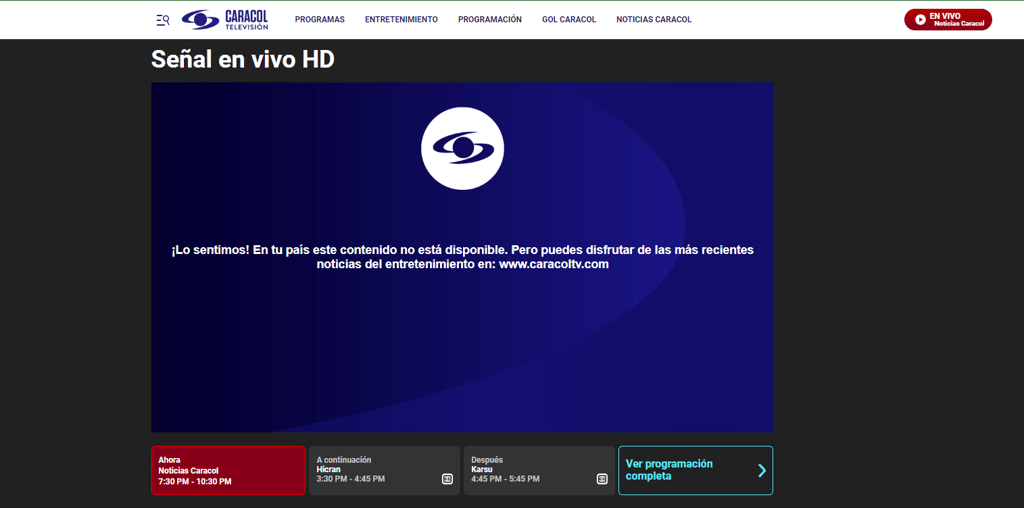Screen dimensions: 1024x508
Task: Click the 7:30 PM - 10:30 PM time text
Action: coord(195,482)
